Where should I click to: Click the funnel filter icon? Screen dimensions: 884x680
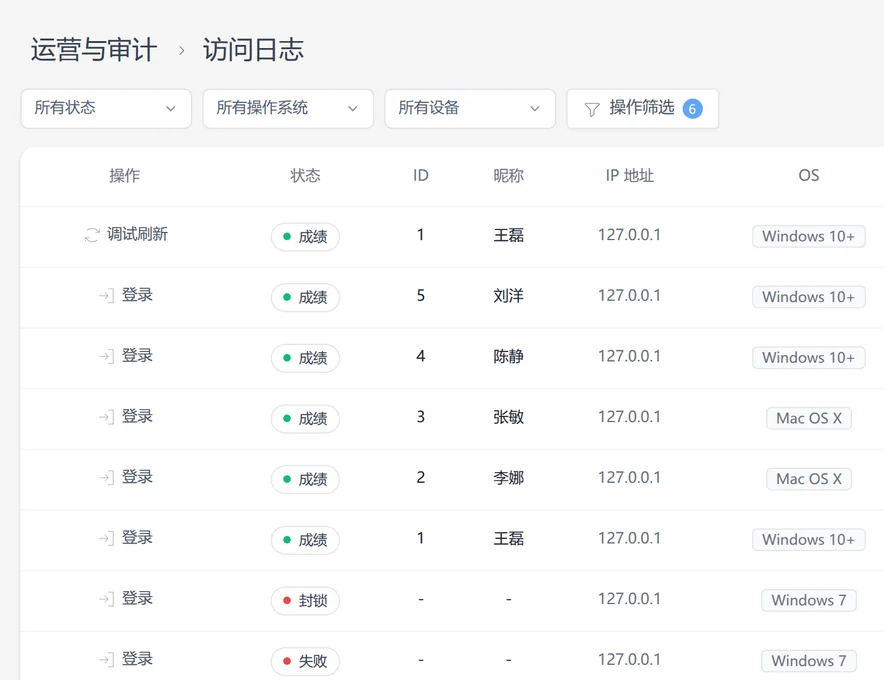(591, 109)
